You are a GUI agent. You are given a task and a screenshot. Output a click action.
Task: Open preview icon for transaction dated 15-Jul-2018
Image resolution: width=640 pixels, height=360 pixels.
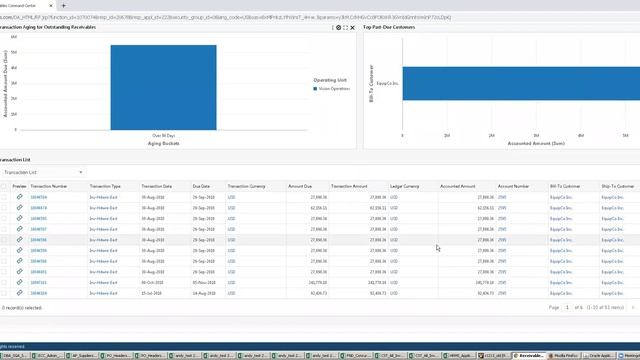(x=19, y=292)
